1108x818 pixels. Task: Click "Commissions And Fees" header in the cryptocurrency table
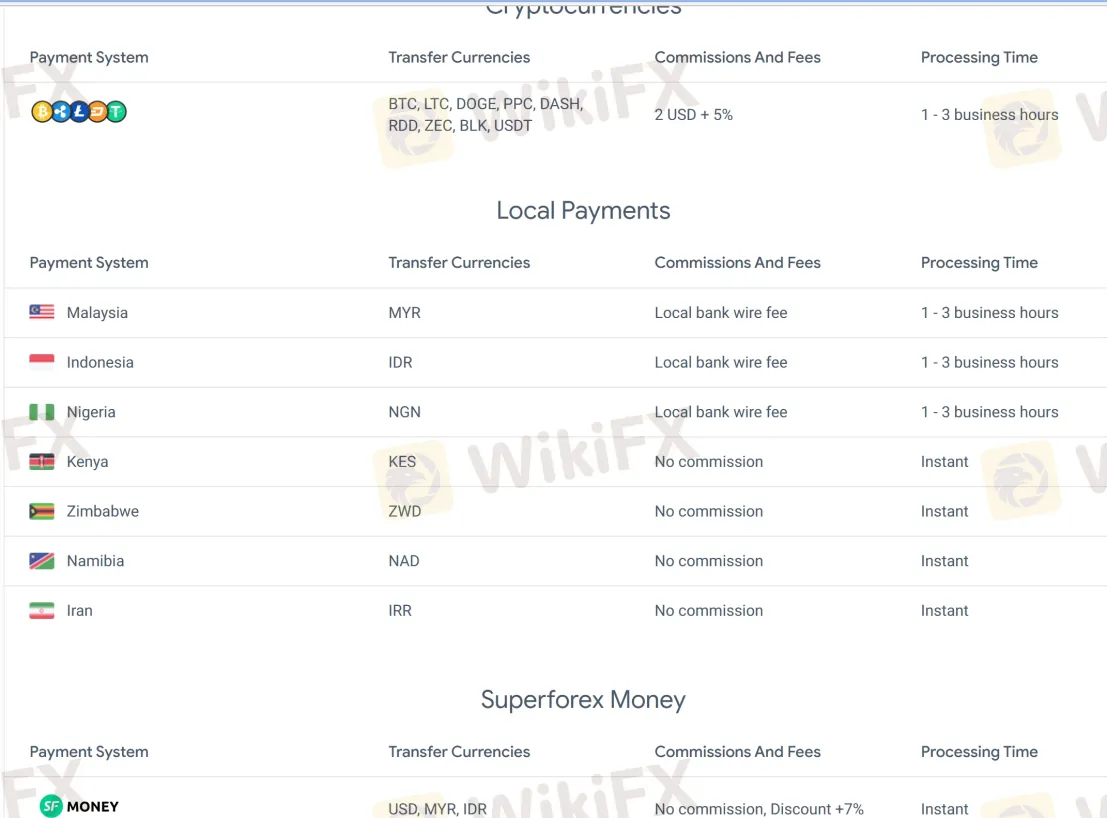click(x=738, y=57)
